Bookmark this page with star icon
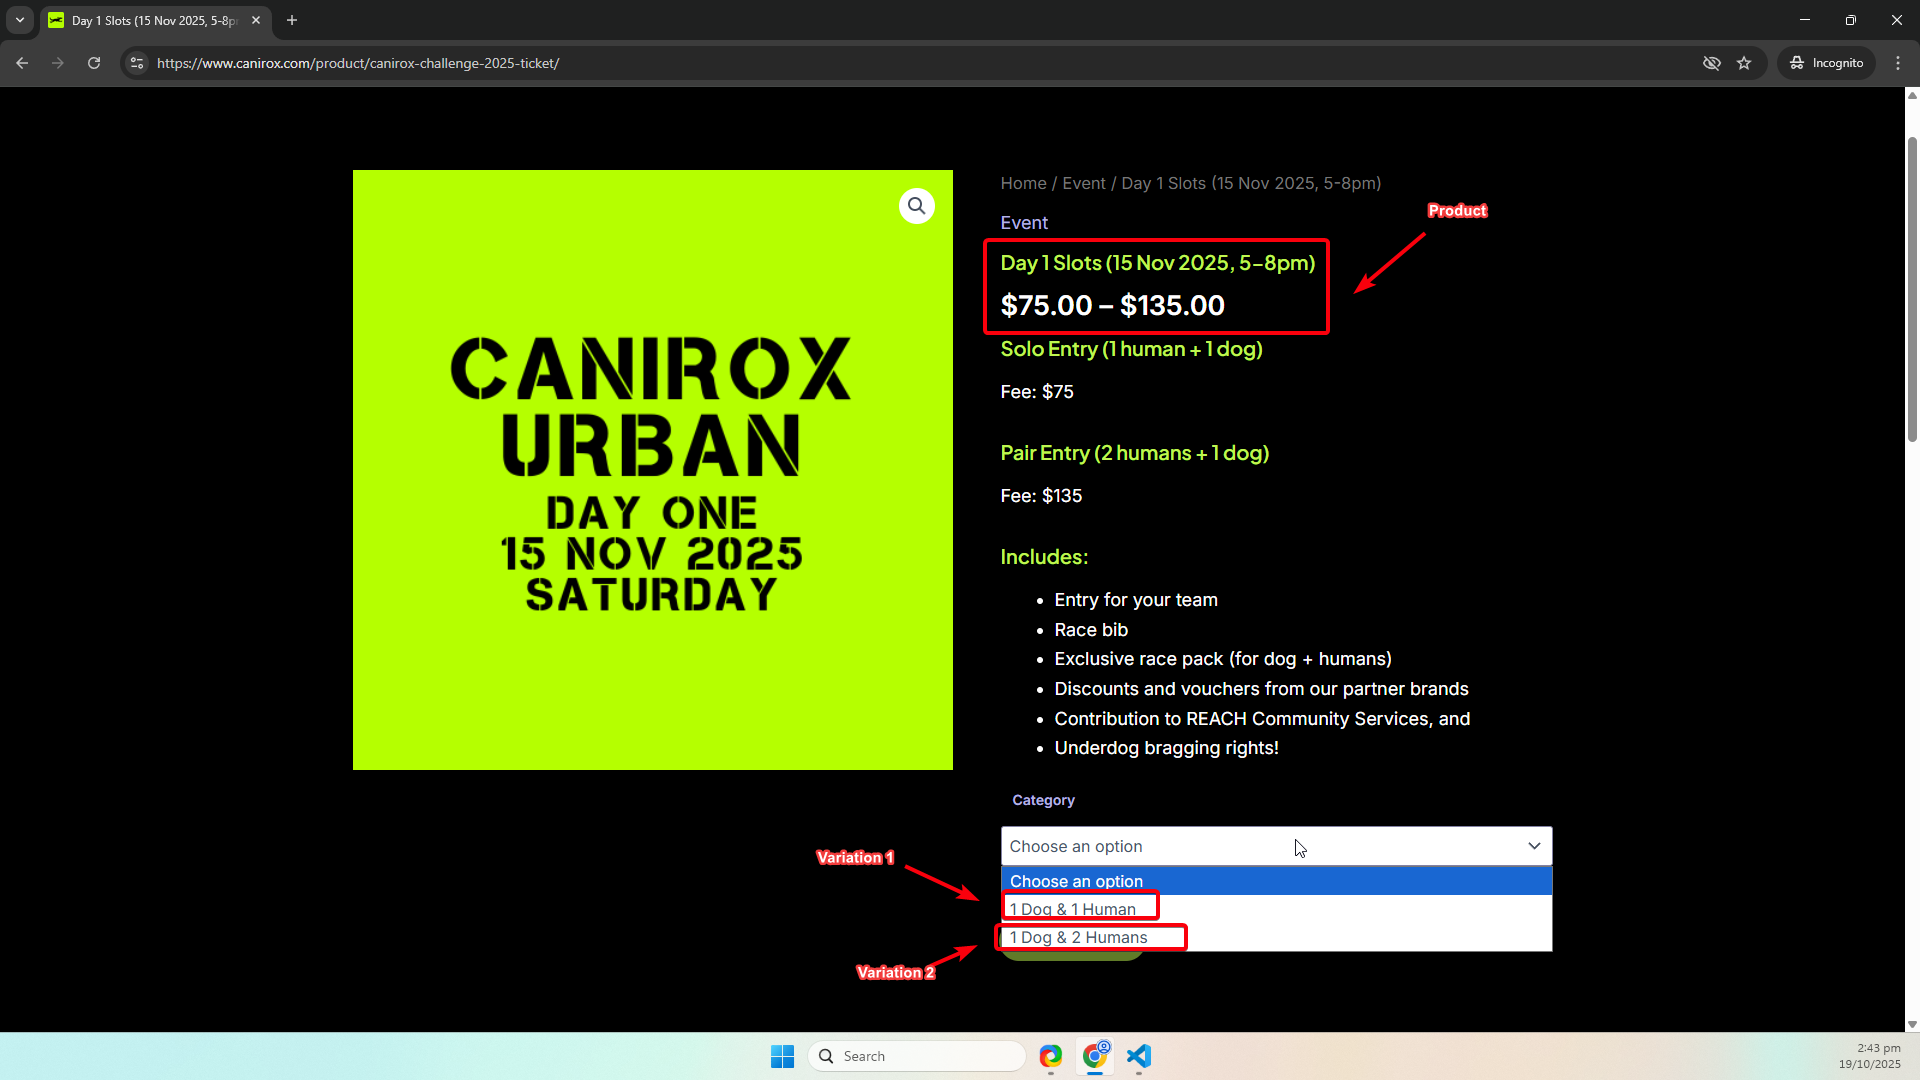1920x1080 pixels. point(1744,63)
